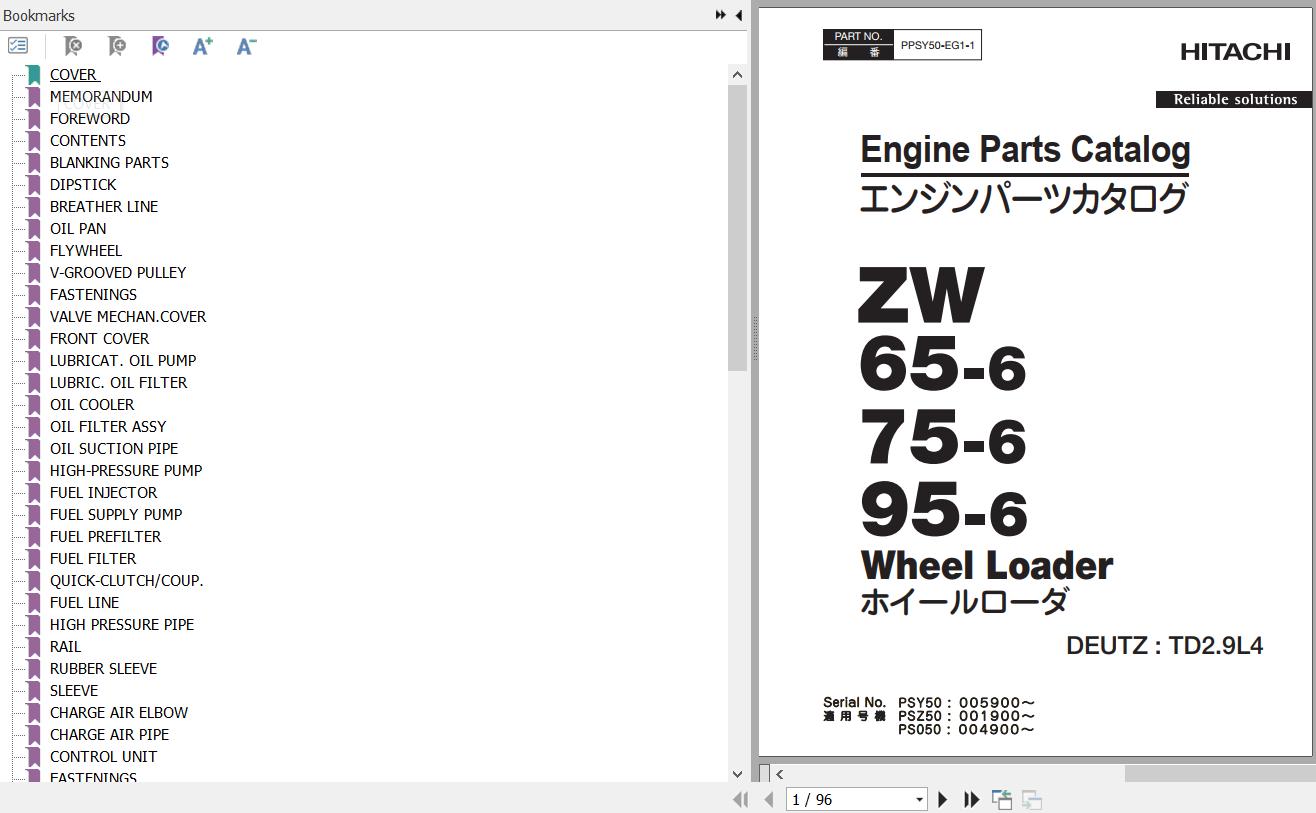1316x813 pixels.
Task: Jump to the QUICK-CLUTCH/COUP. bookmark
Action: pyautogui.click(x=127, y=580)
